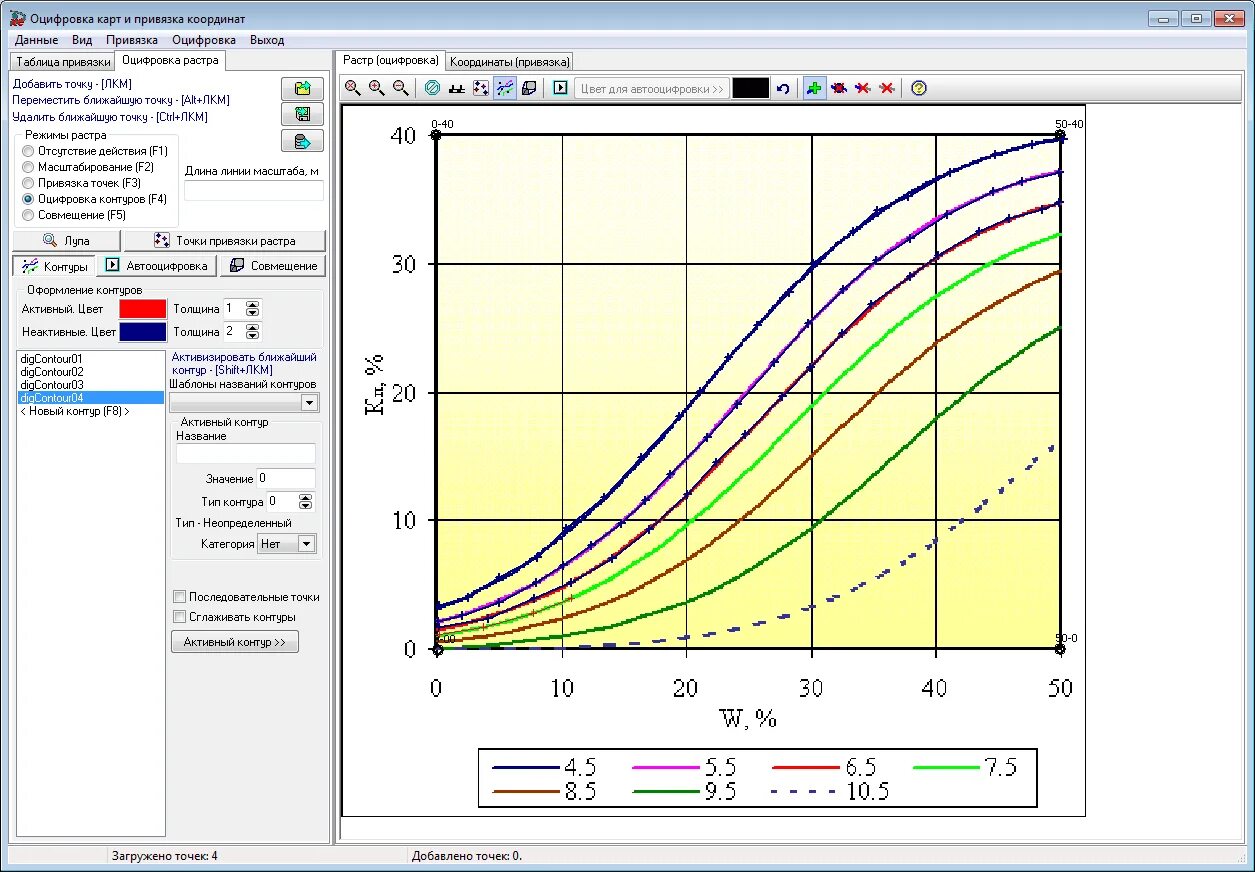Click 'Длина линии масштаба' input field

(x=254, y=190)
